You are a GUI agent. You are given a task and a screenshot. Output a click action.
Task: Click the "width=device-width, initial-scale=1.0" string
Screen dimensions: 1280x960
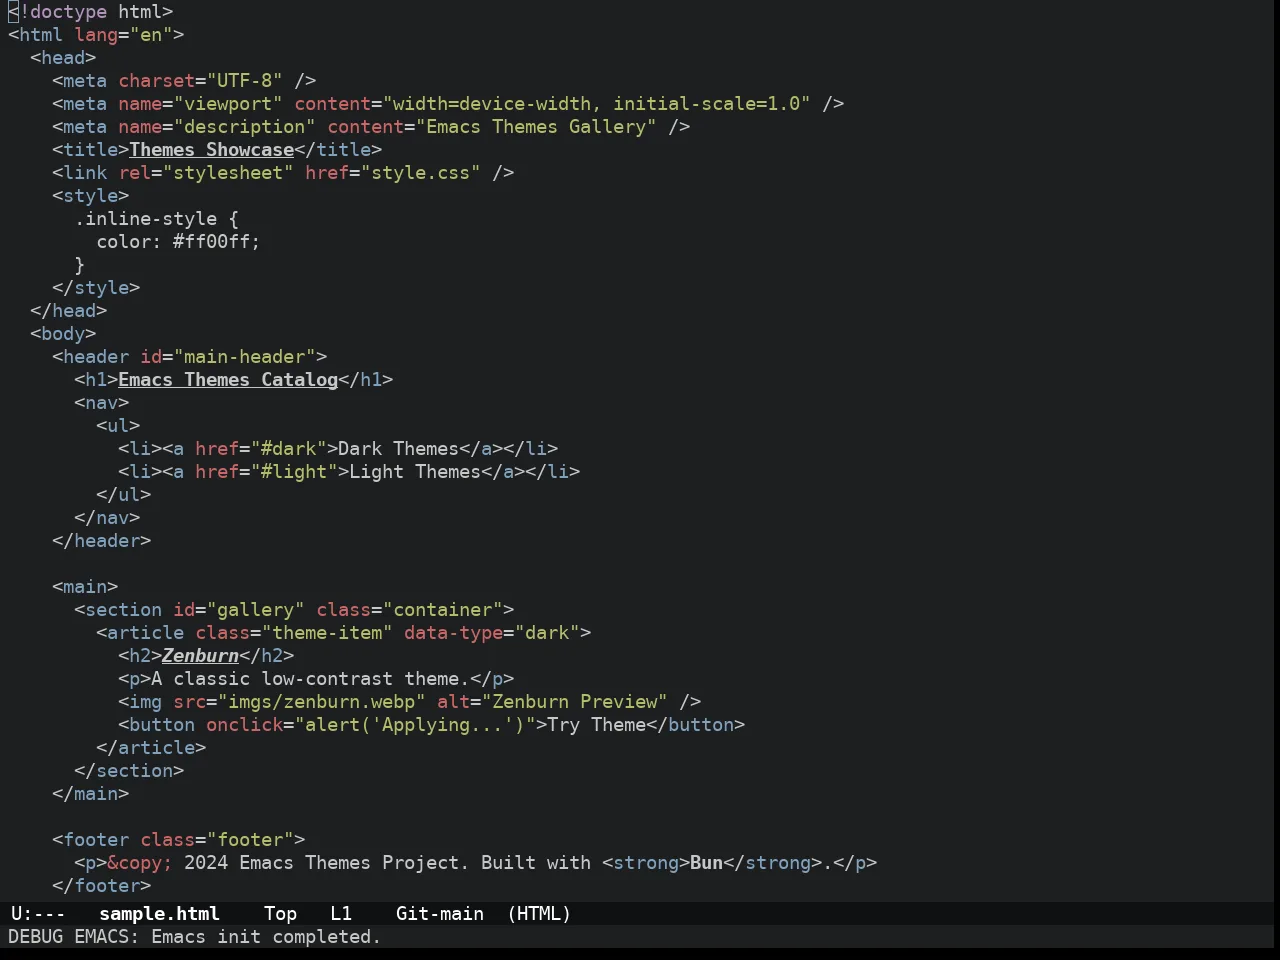click(x=597, y=103)
